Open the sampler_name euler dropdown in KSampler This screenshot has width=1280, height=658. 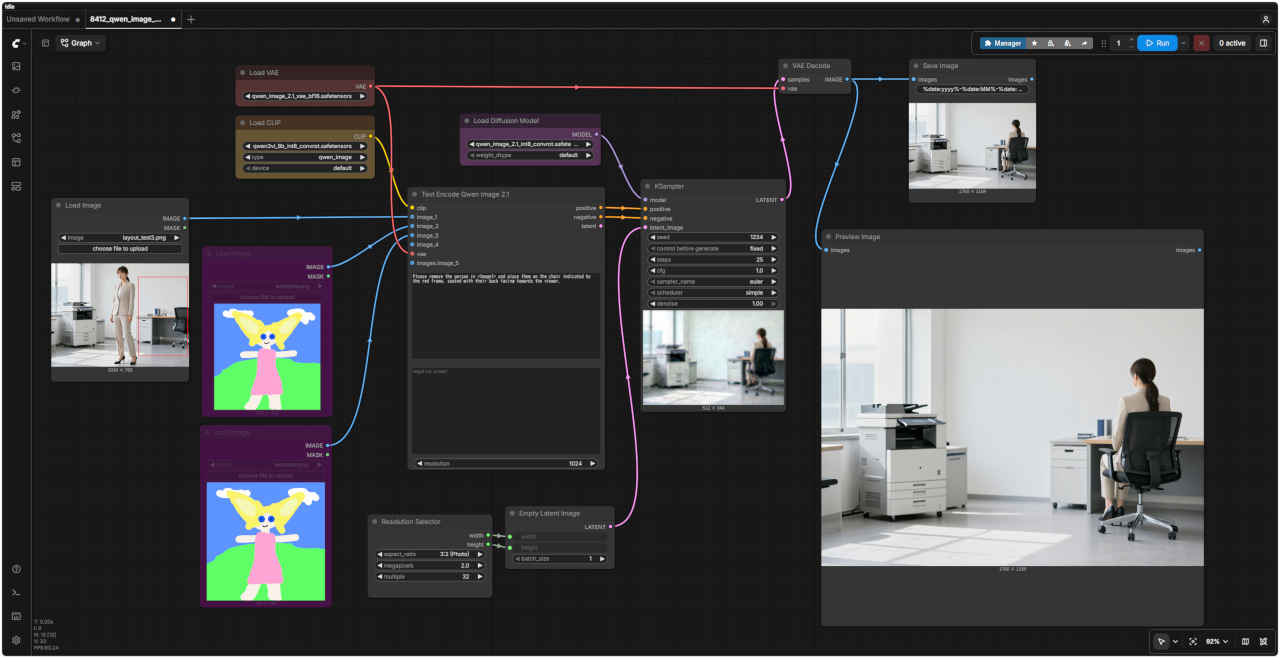713,282
